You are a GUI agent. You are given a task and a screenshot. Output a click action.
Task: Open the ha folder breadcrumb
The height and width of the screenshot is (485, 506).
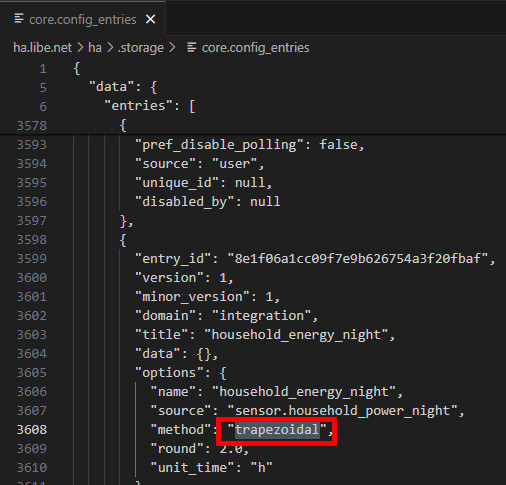(x=95, y=48)
